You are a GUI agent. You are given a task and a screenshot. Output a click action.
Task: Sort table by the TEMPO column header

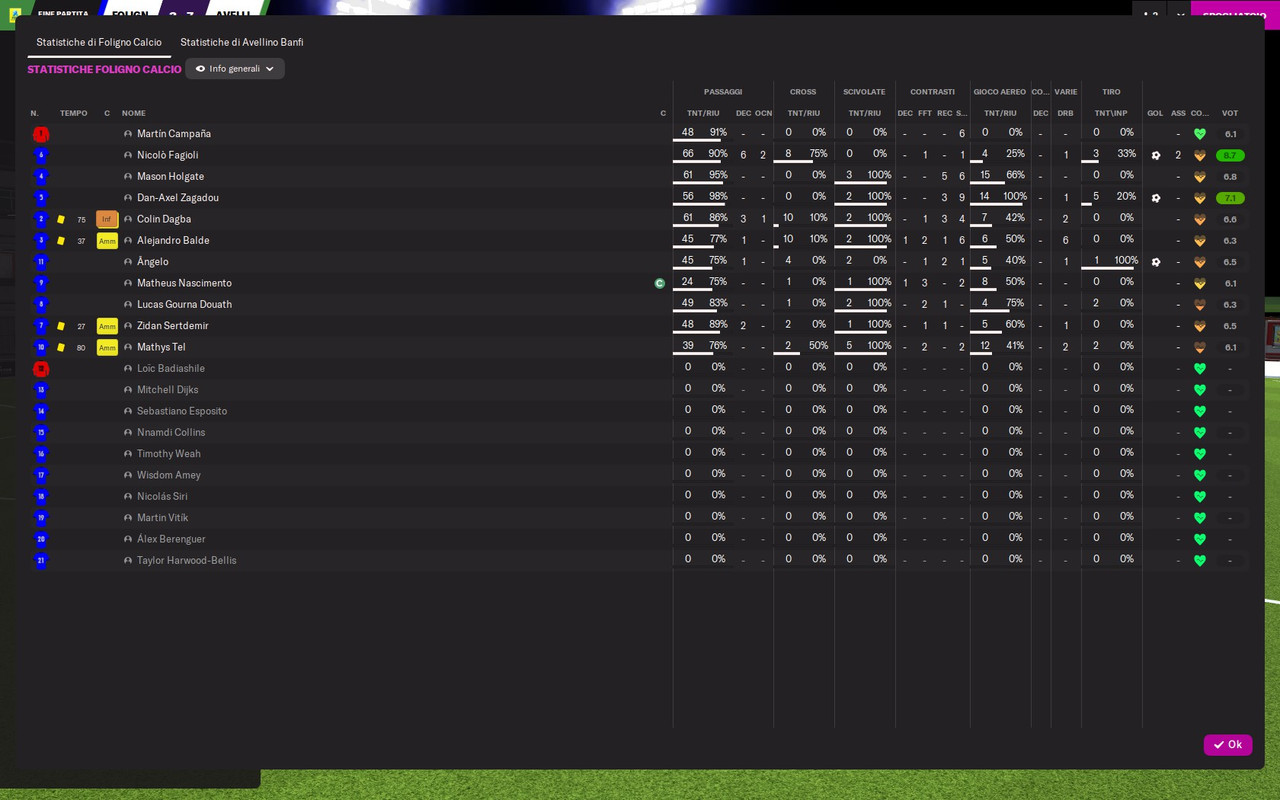point(73,113)
